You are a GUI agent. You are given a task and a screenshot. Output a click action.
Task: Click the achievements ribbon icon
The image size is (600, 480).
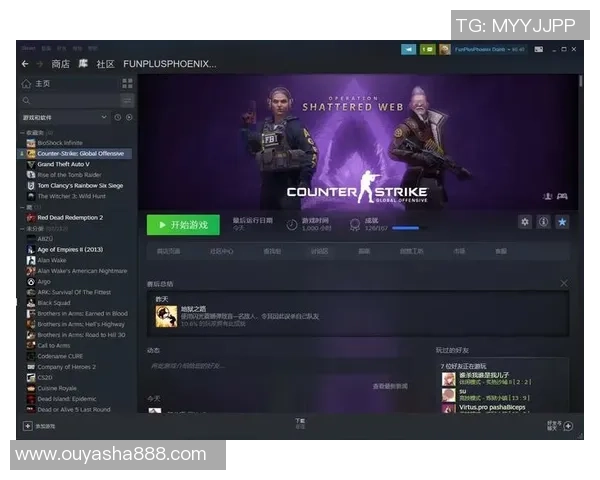point(355,224)
